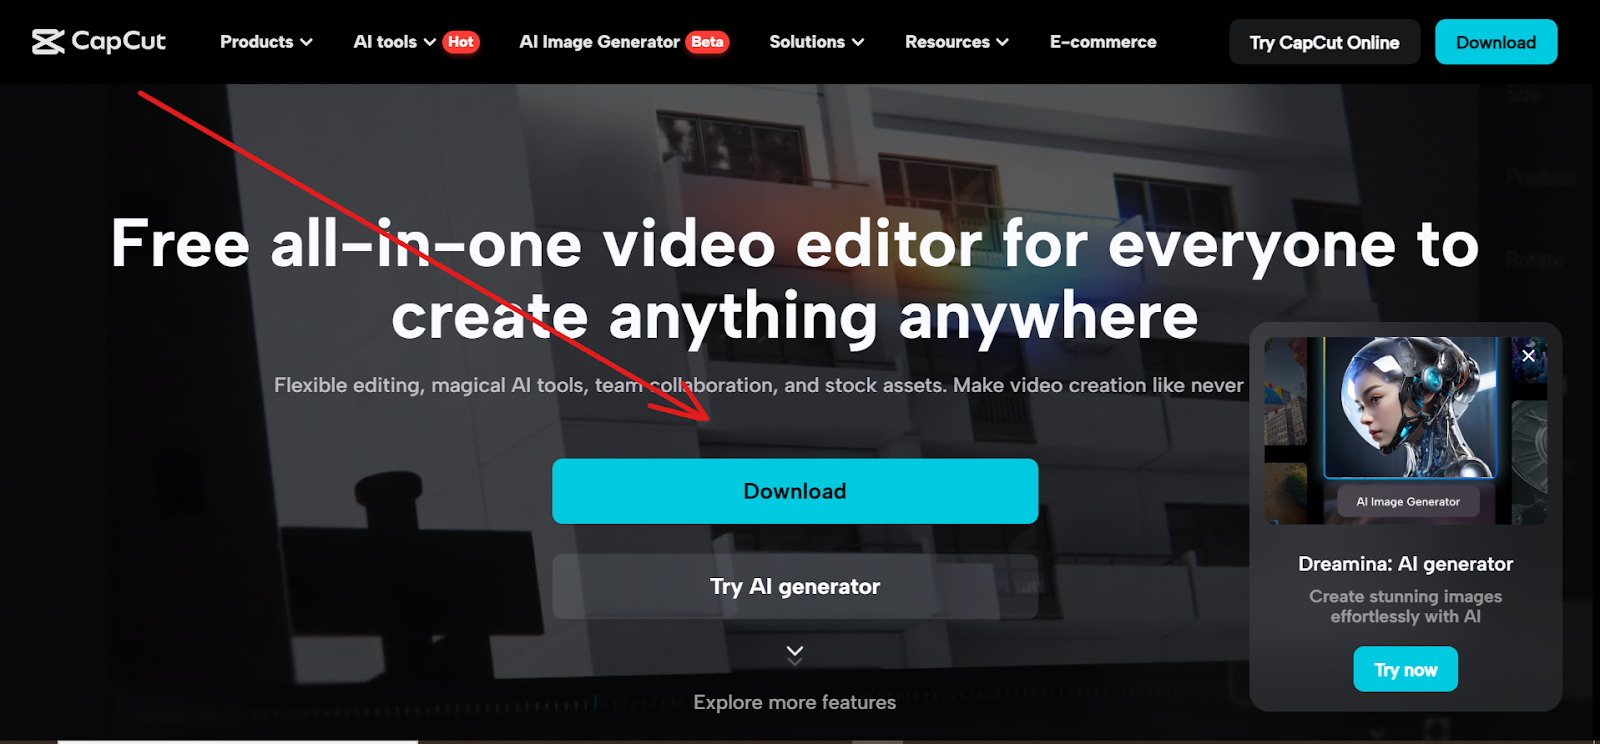The height and width of the screenshot is (744, 1600).
Task: Close the Dreamina popup card
Action: [1528, 355]
